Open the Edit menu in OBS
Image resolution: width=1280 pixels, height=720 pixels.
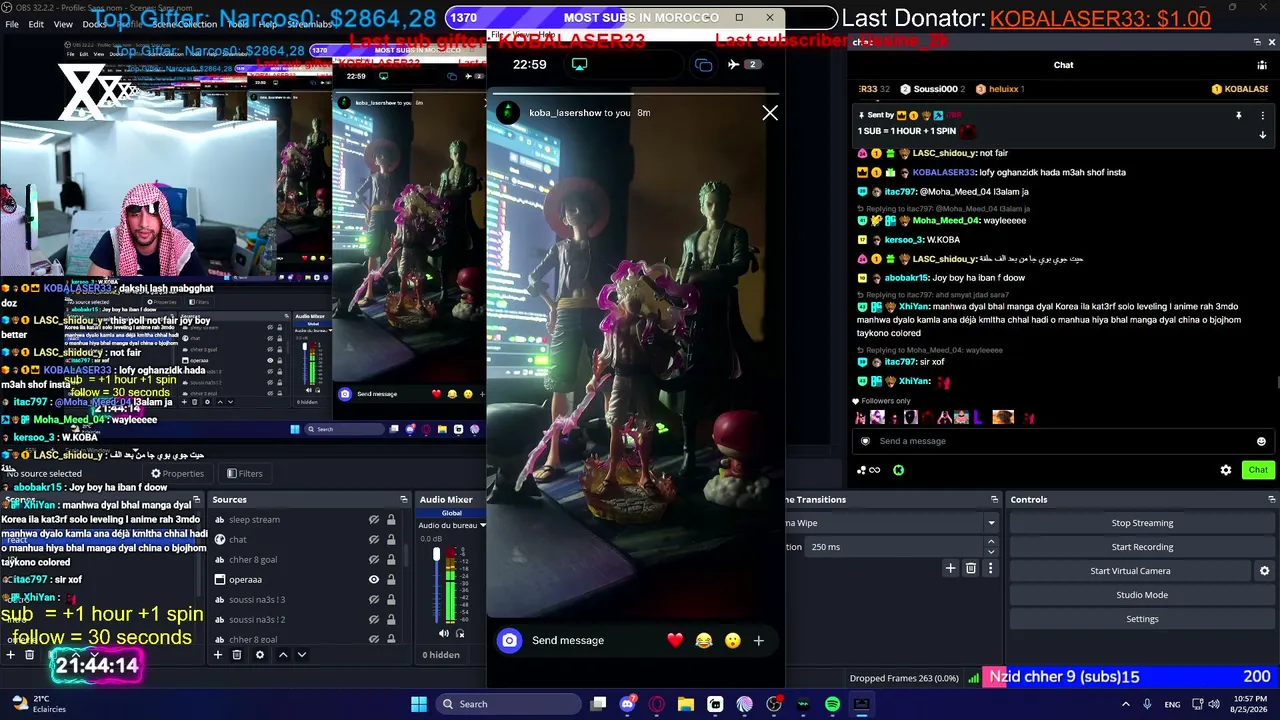click(x=36, y=24)
